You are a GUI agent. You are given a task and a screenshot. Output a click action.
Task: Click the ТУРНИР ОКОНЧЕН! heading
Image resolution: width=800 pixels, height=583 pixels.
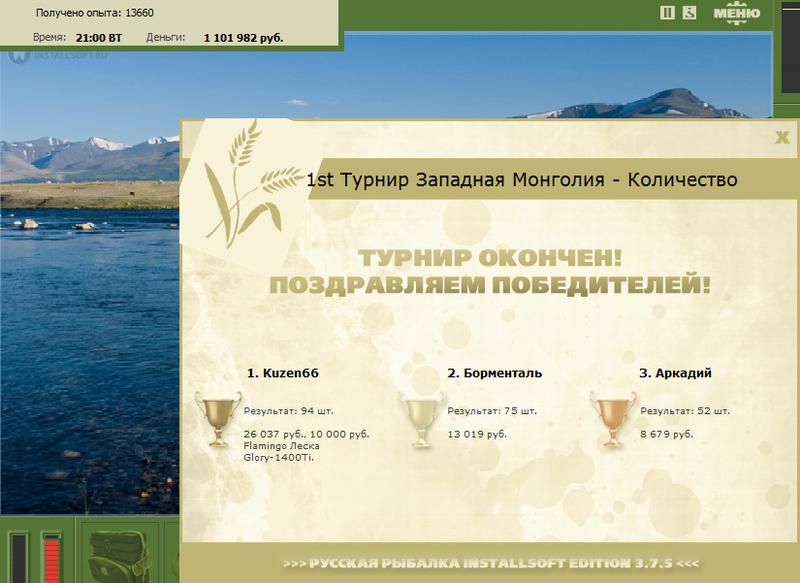tap(490, 258)
